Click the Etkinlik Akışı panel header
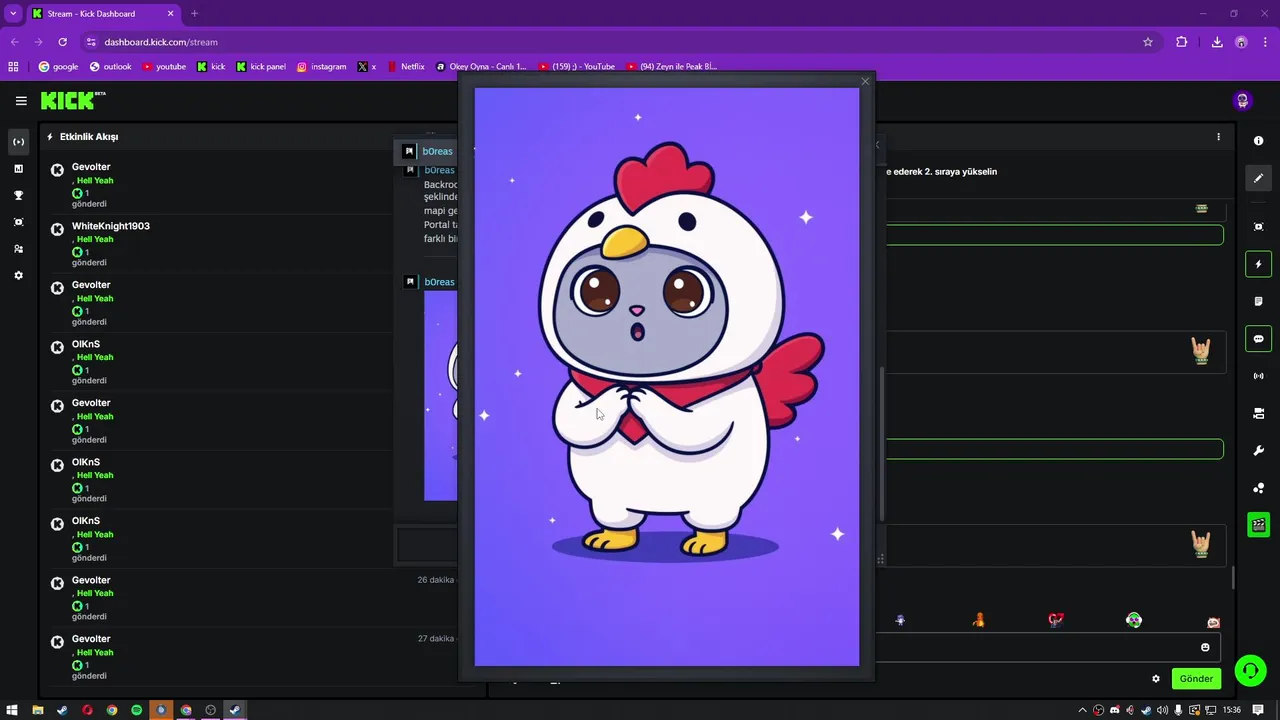 89,137
